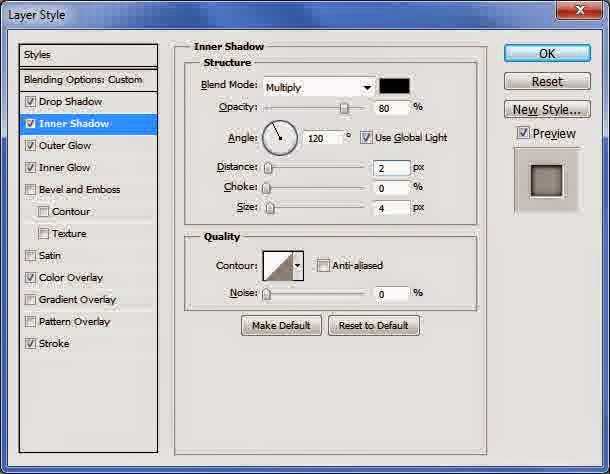Viewport: 610px width, 474px height.
Task: Enable the Satin checkbox
Action: tap(30, 256)
